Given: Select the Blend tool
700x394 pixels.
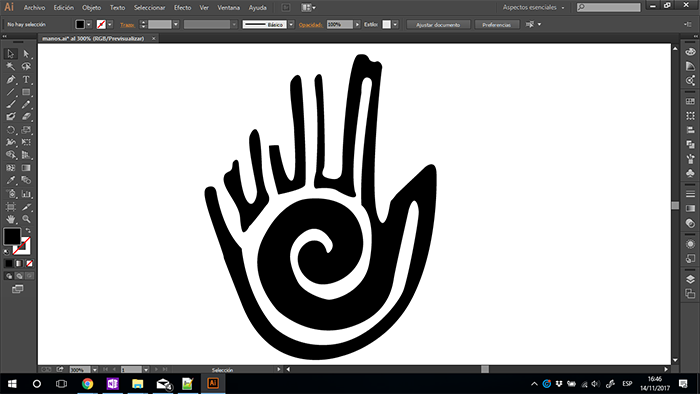Looking at the screenshot, I should pyautogui.click(x=26, y=180).
